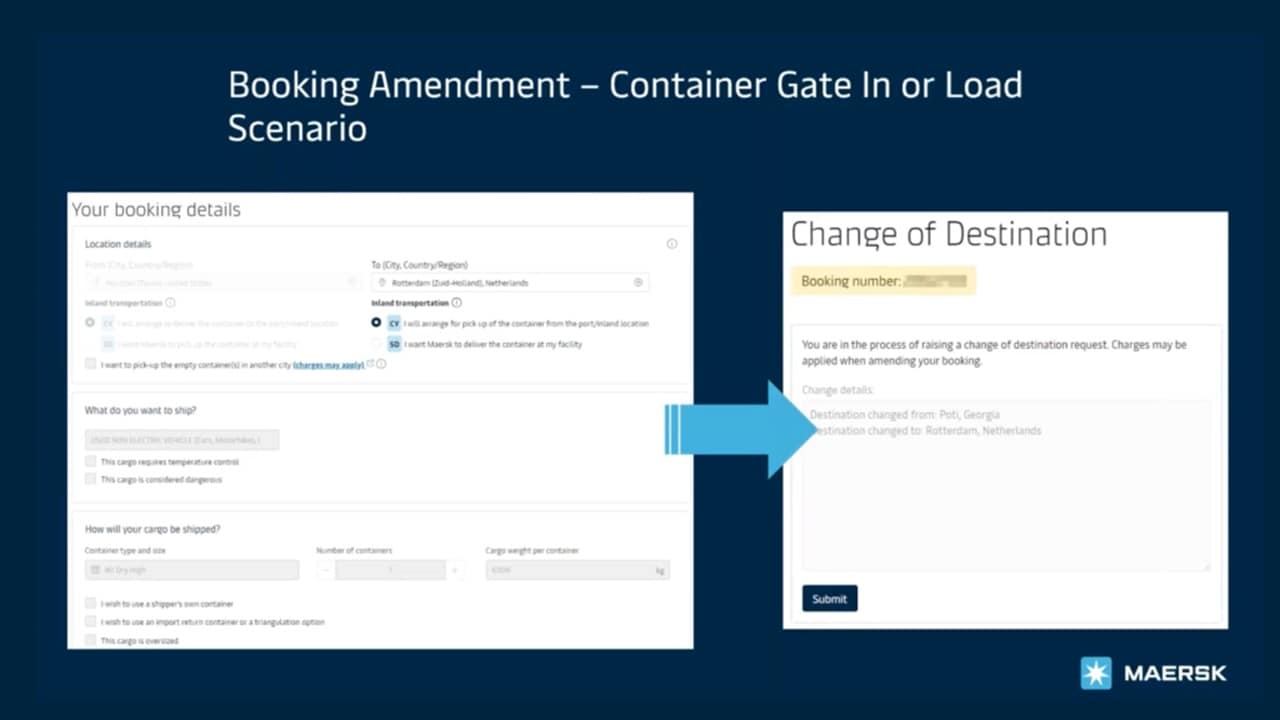Click the Maersk star logo

pos(1096,673)
